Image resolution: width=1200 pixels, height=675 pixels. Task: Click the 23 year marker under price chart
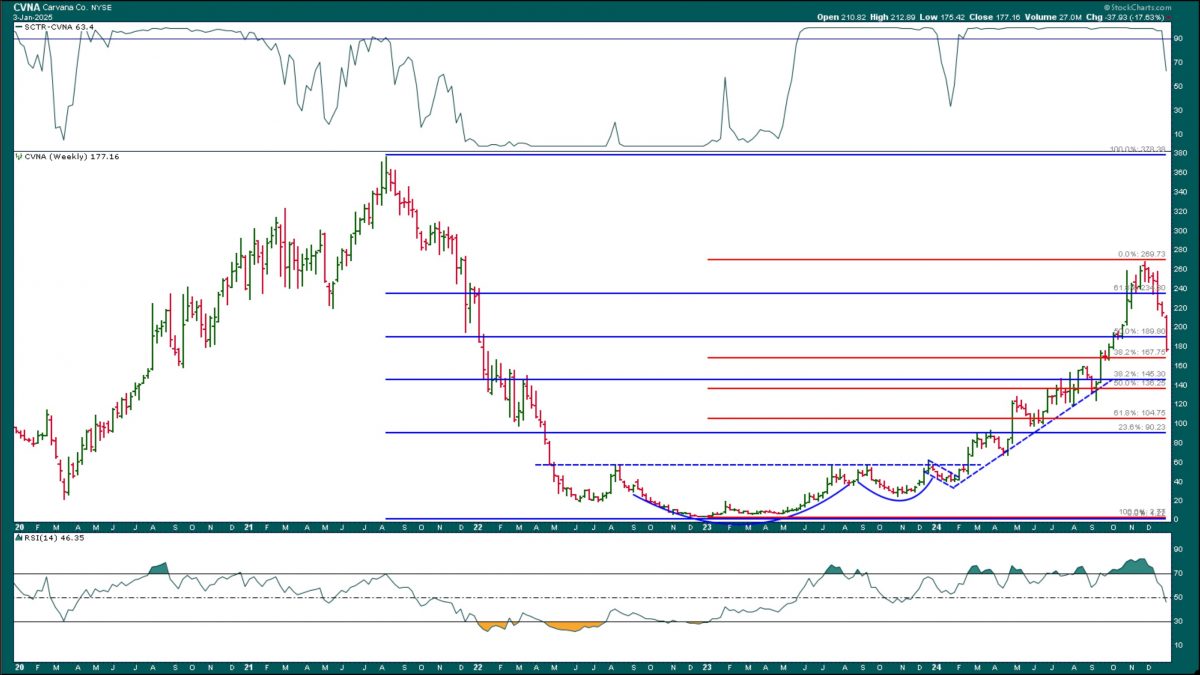point(706,525)
